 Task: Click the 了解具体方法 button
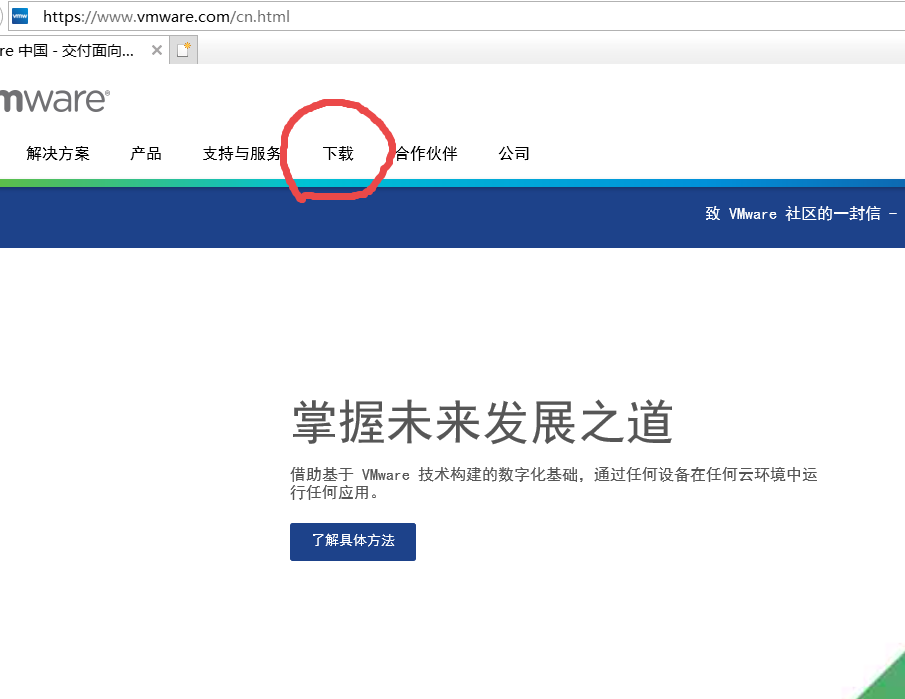coord(353,541)
